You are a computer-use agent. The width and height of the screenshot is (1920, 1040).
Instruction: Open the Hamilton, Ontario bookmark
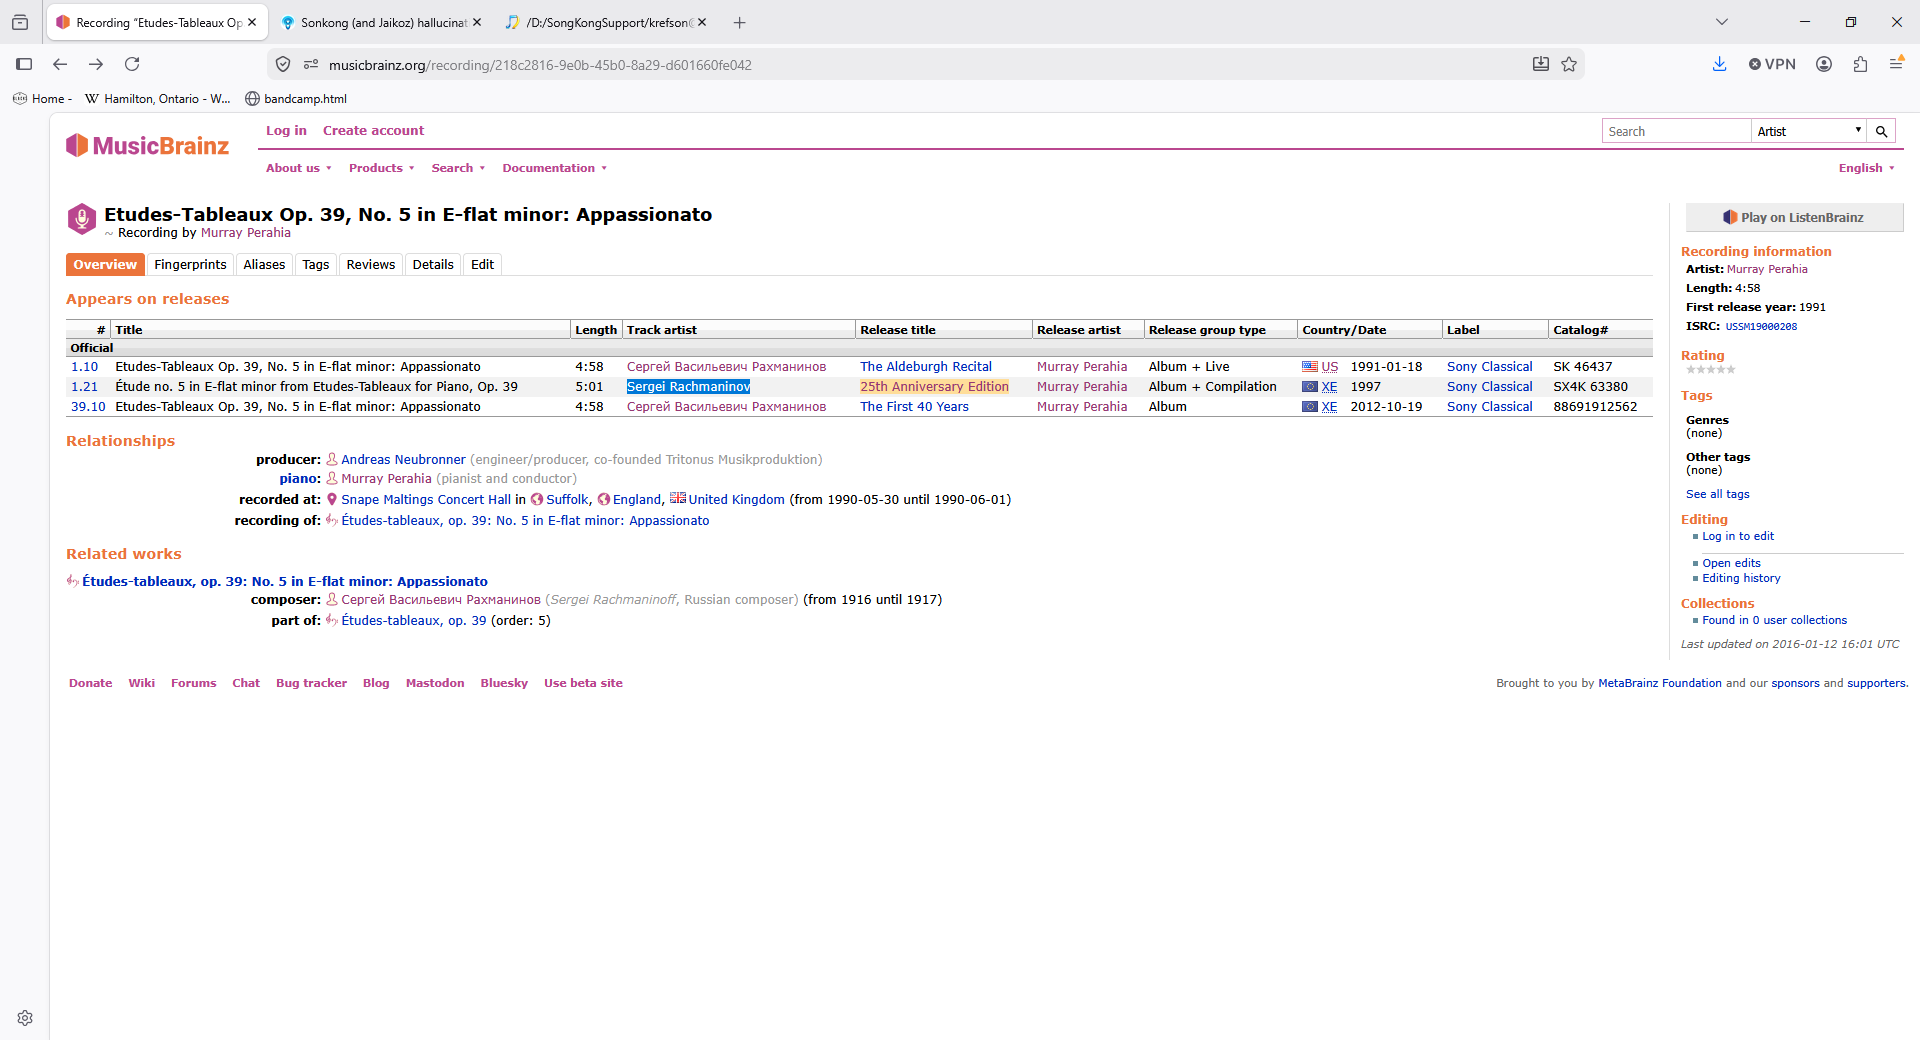point(158,99)
